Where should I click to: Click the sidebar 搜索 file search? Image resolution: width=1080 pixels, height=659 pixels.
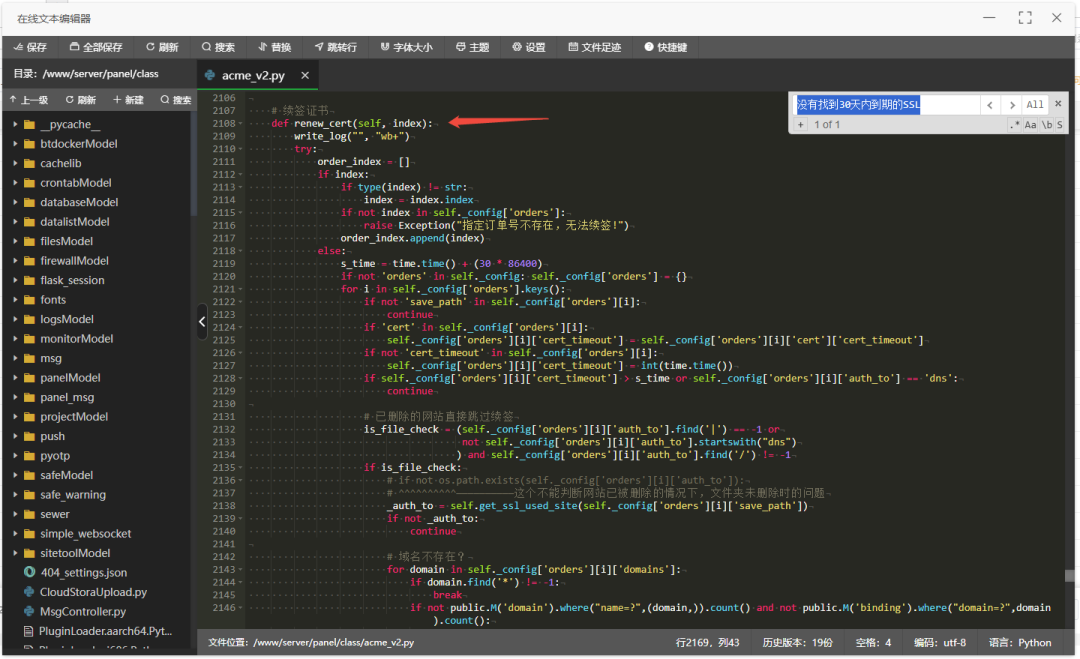tap(176, 100)
